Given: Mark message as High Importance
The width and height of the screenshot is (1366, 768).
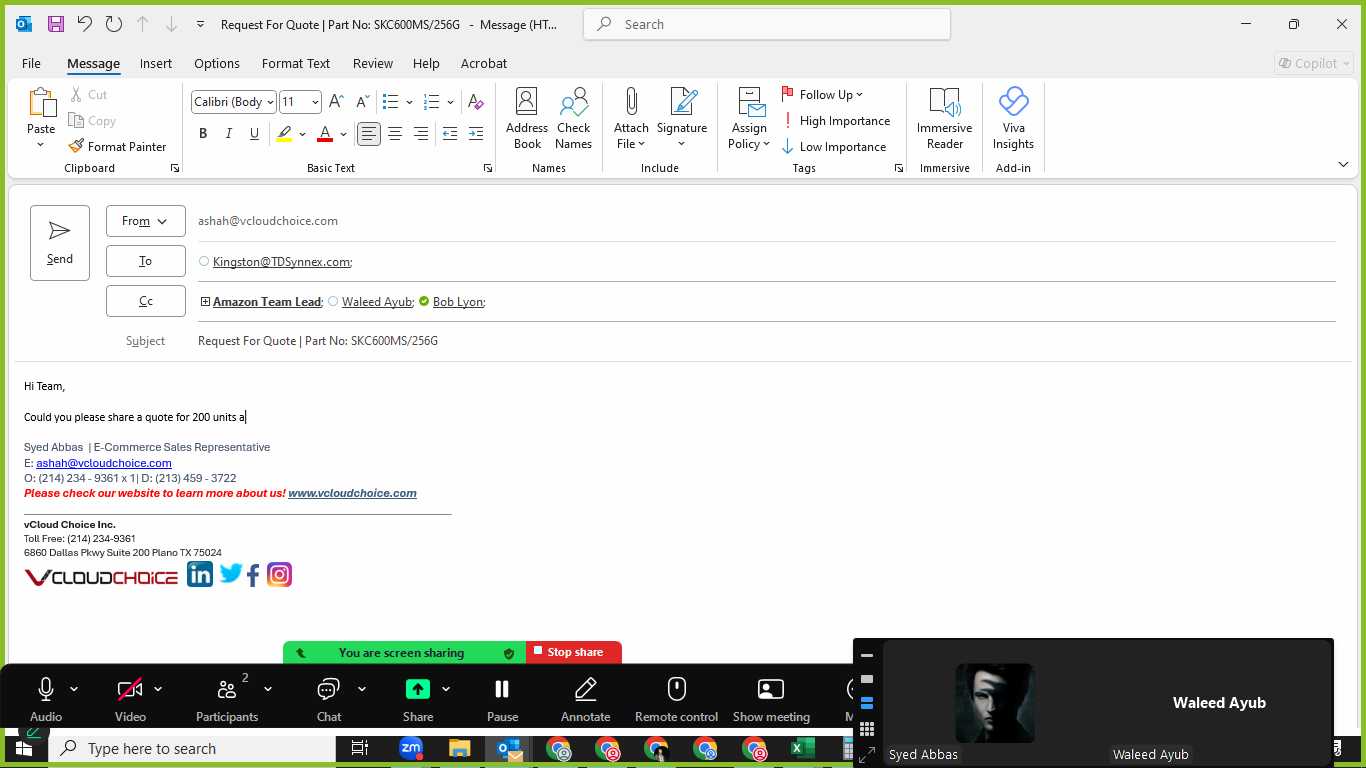Looking at the screenshot, I should pyautogui.click(x=836, y=121).
